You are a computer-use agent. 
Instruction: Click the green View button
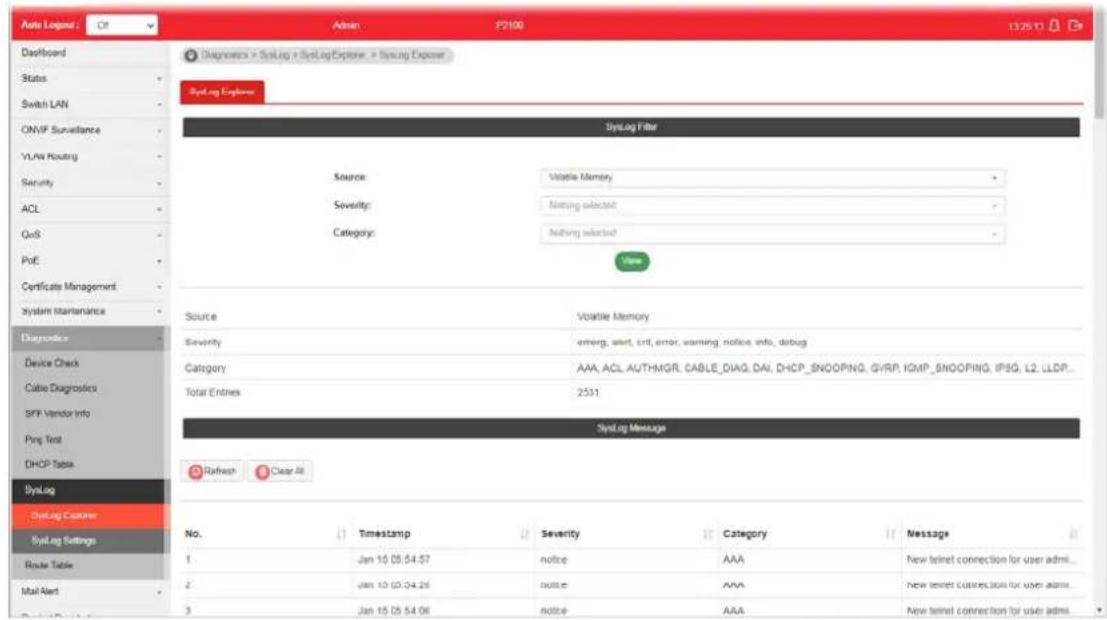632,261
